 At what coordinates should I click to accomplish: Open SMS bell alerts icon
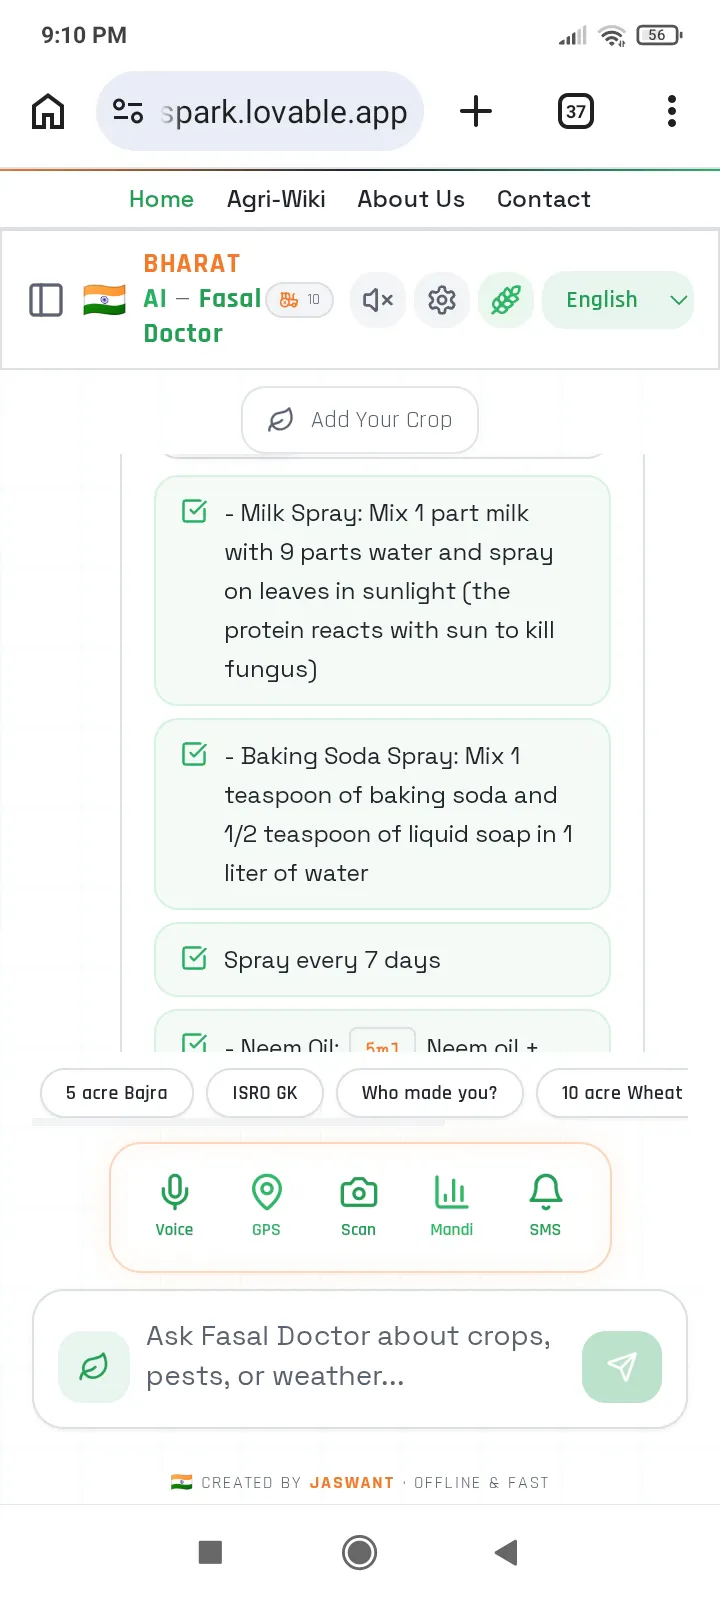545,1206
